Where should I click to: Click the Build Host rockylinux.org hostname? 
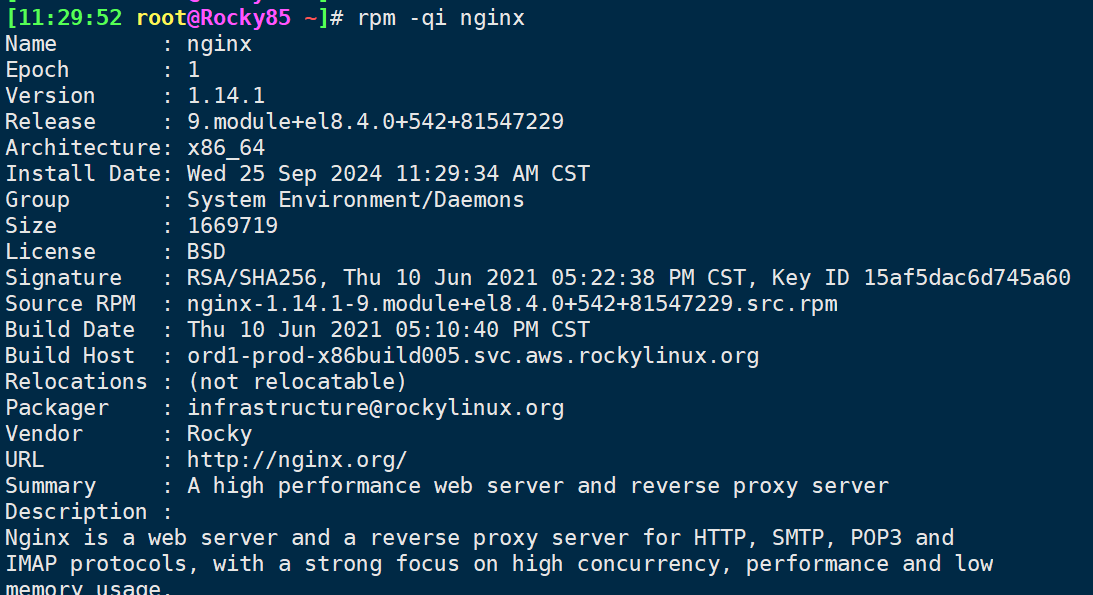coord(473,356)
